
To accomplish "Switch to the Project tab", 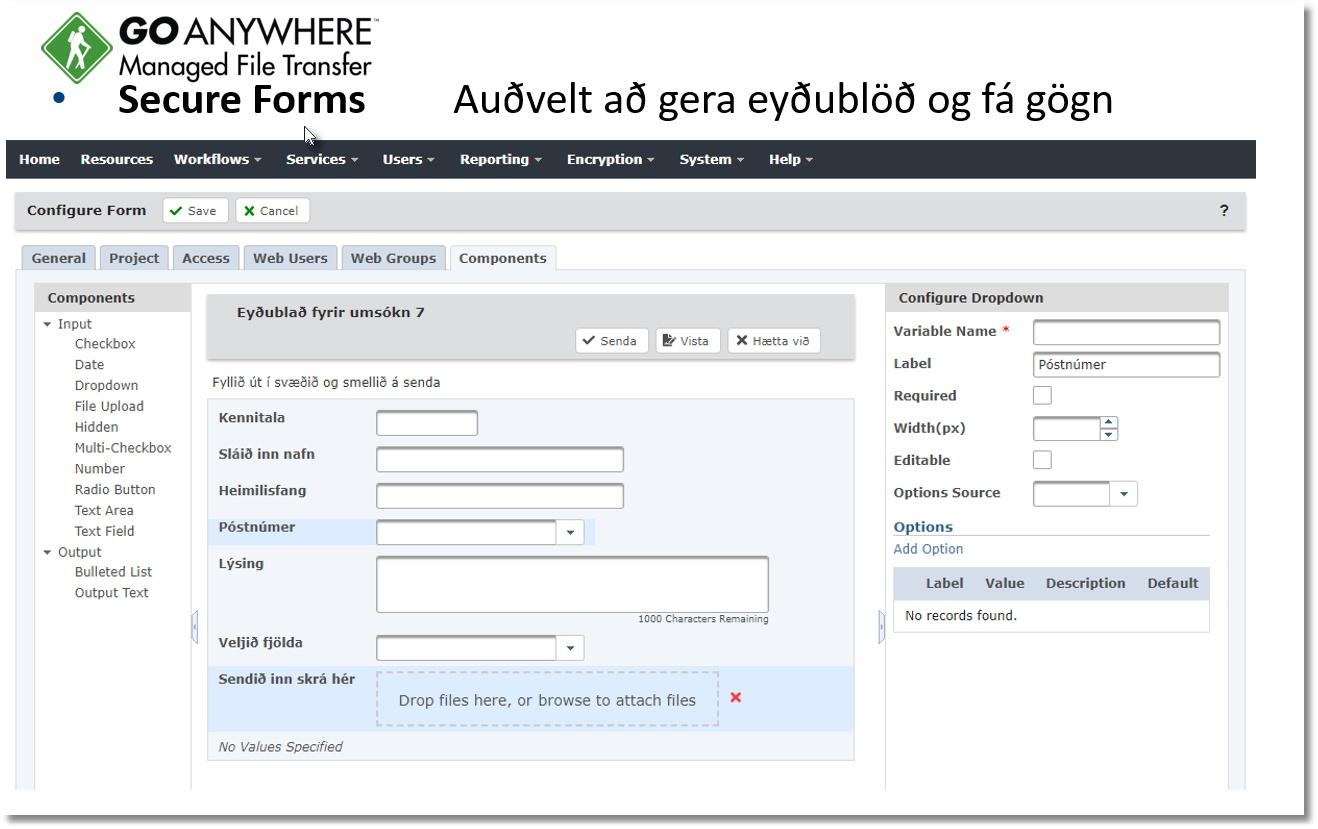I will tap(134, 258).
